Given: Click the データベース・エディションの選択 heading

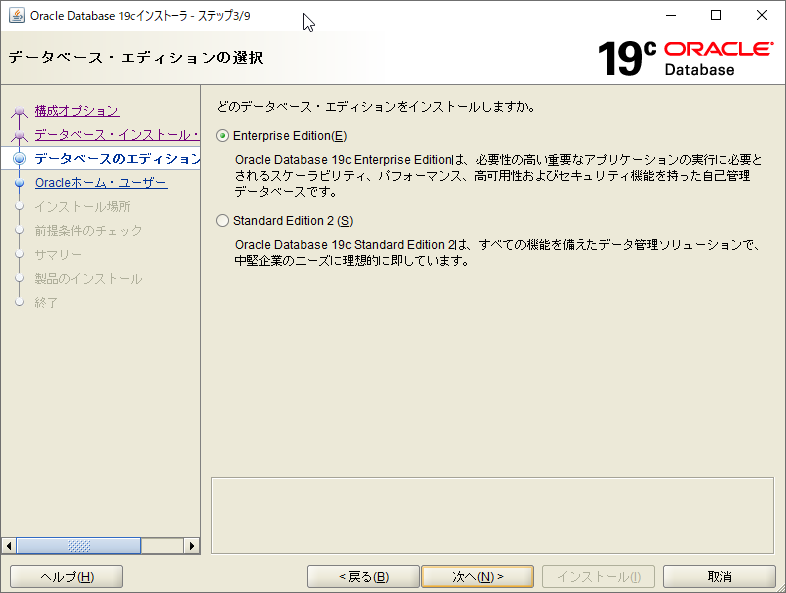Looking at the screenshot, I should click(136, 58).
